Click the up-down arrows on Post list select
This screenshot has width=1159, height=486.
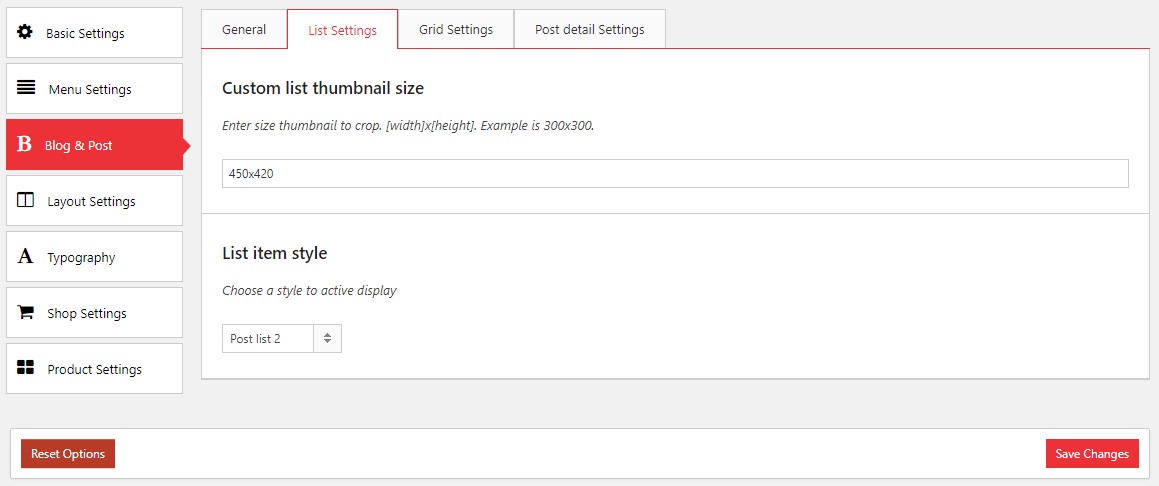328,339
